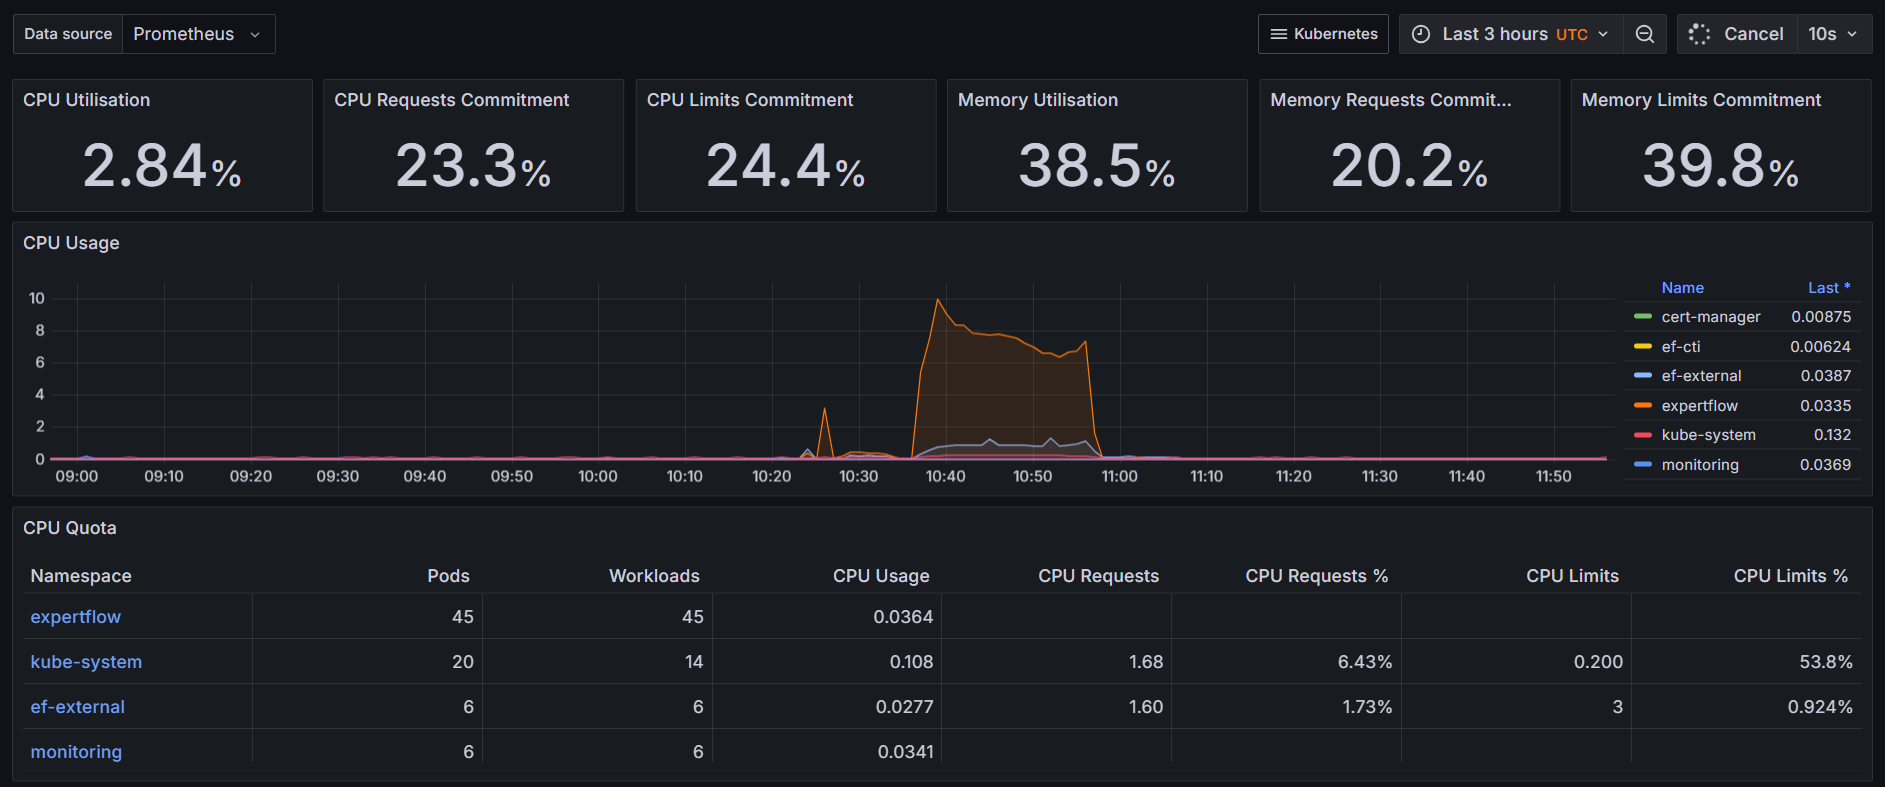Sort the quota table by Pods column
1885x787 pixels.
pyautogui.click(x=448, y=576)
